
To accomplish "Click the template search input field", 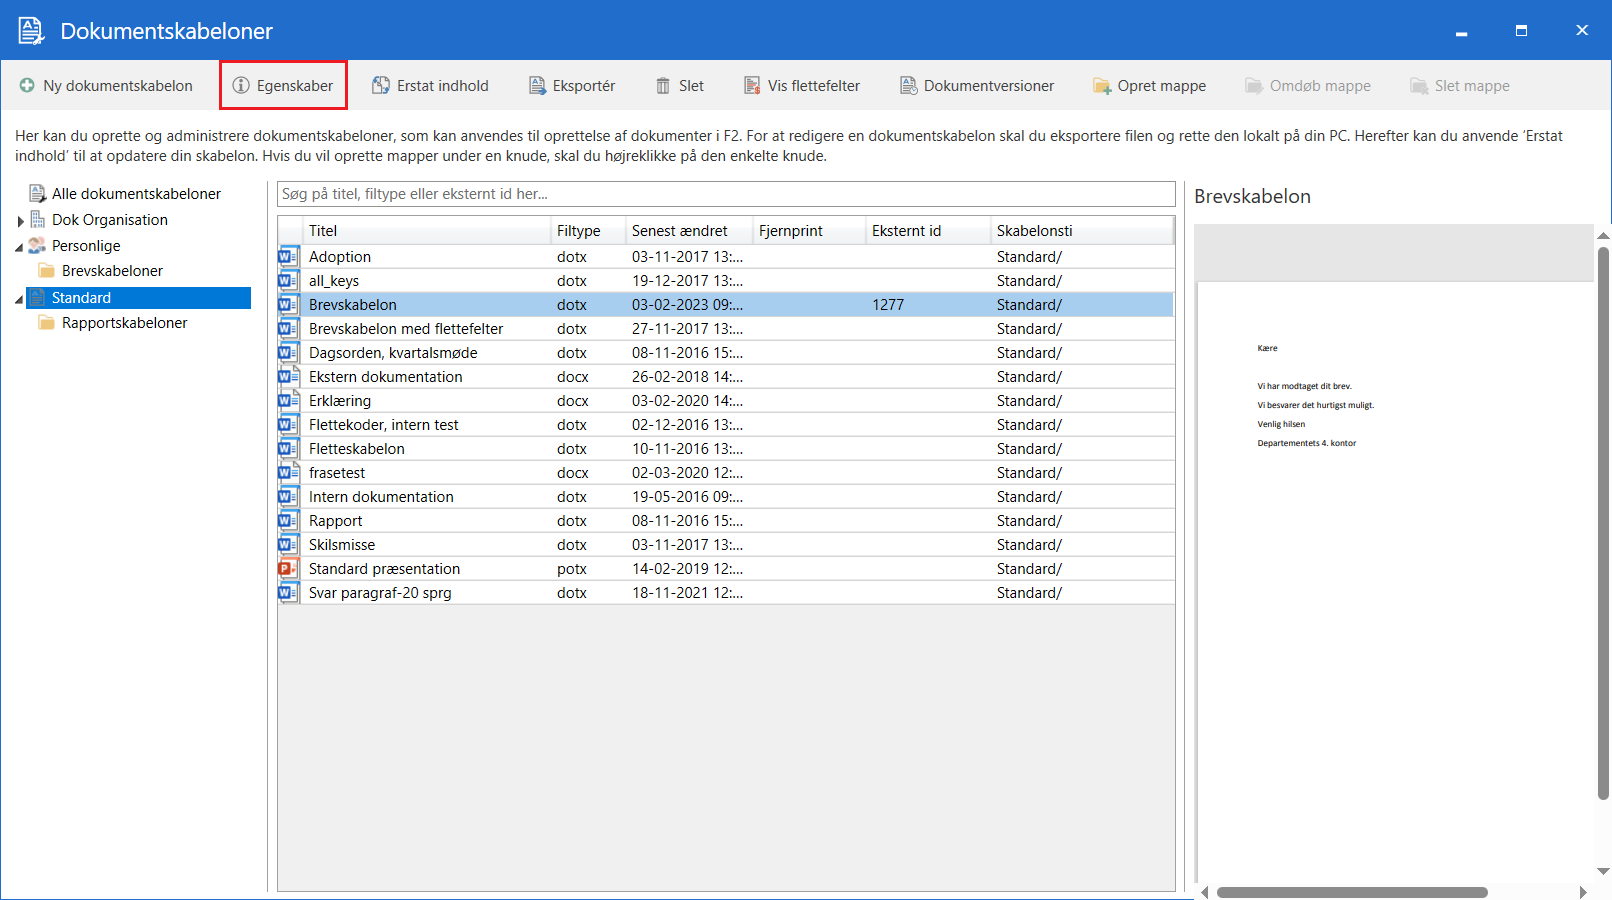I will 725,194.
